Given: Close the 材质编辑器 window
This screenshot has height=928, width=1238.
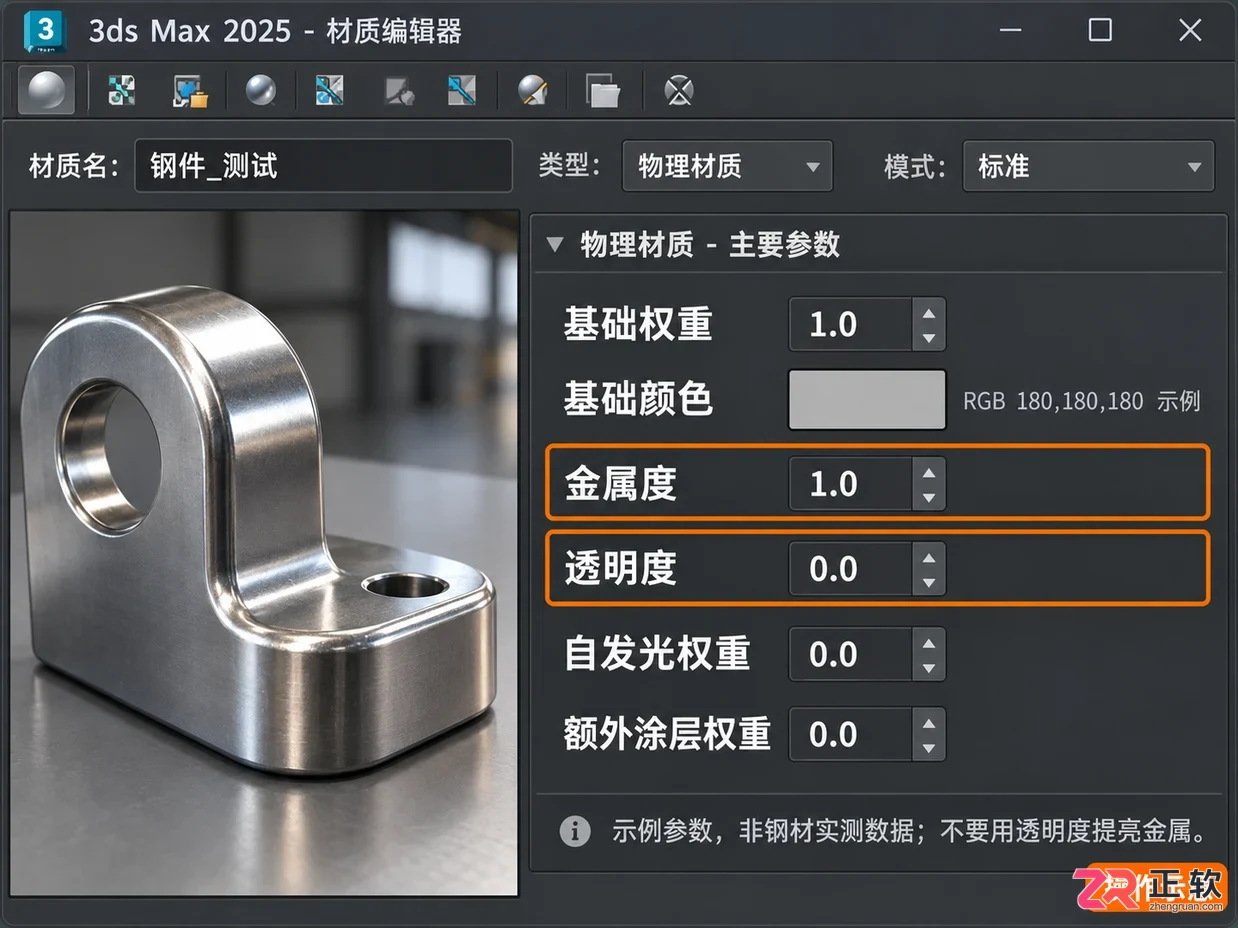Looking at the screenshot, I should coord(1190,31).
